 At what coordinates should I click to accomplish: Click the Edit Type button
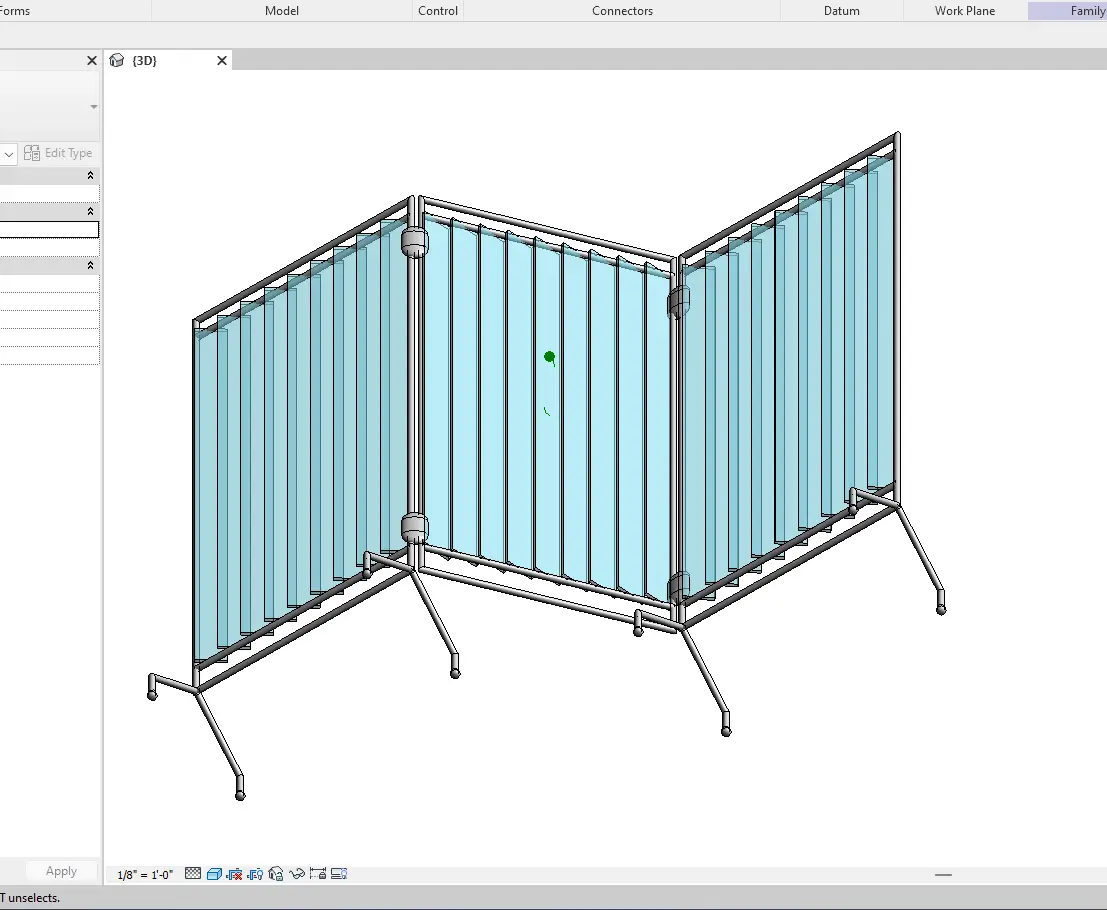point(59,153)
